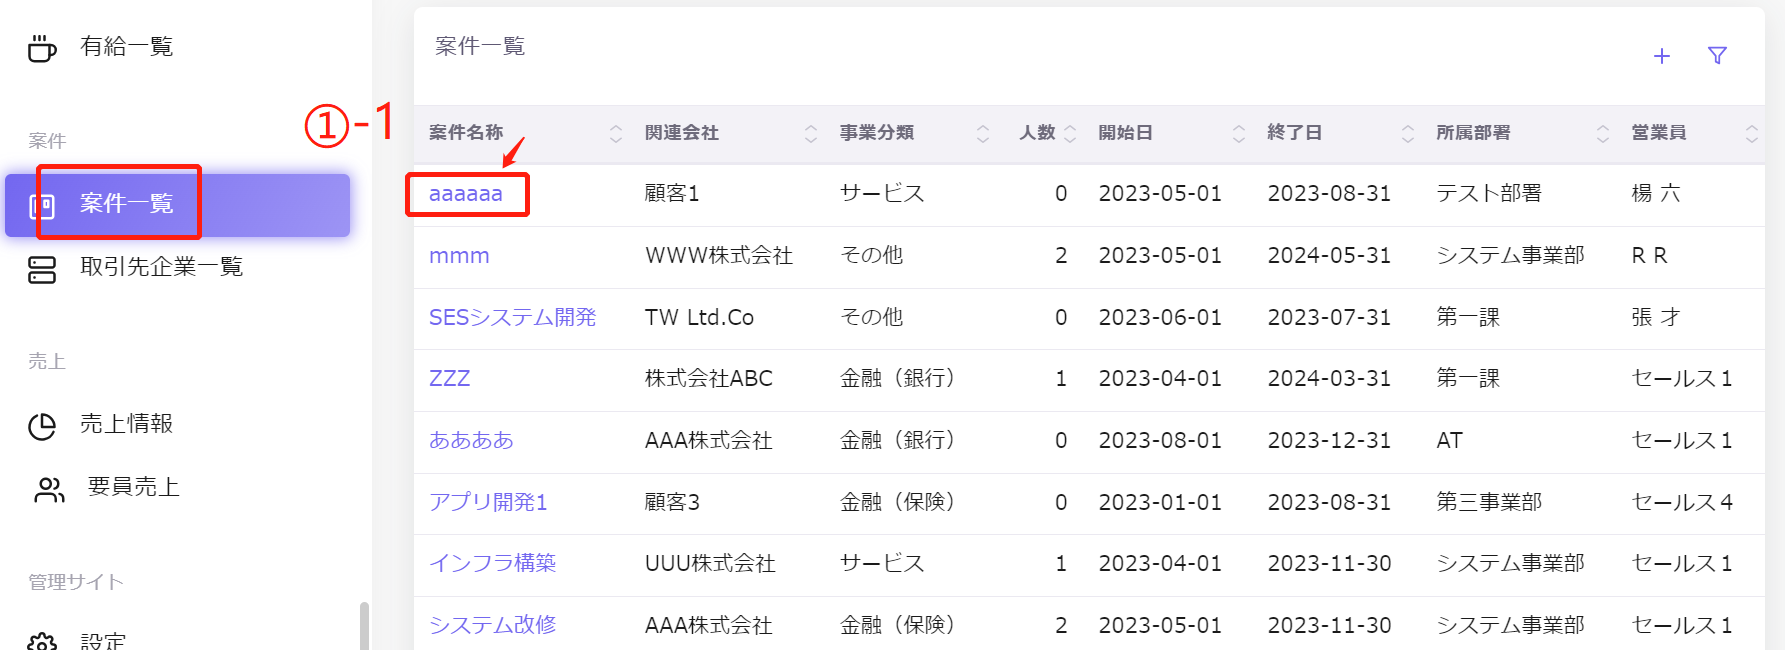Sort by 開始日 using its sort arrows
Viewport: 1785px width, 650px height.
pos(1239,134)
